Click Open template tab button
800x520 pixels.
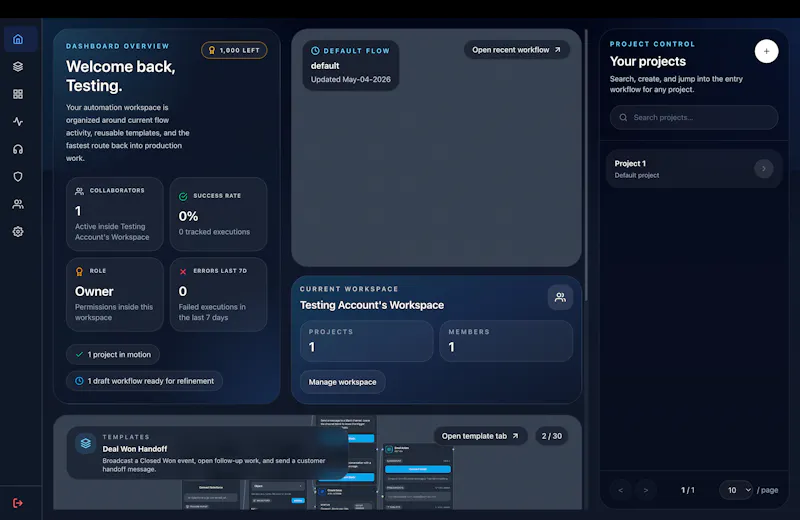[x=480, y=436]
